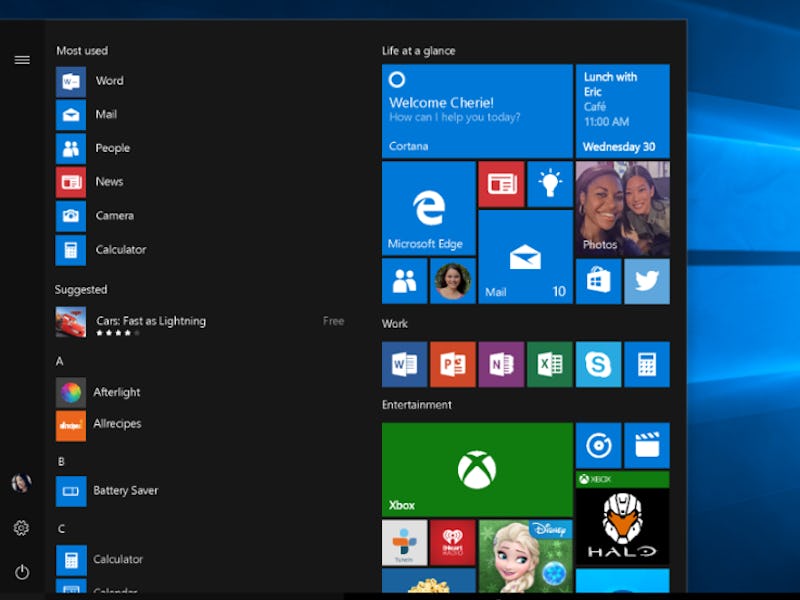Open the Windows Store tile
The height and width of the screenshot is (600, 800).
(x=598, y=281)
